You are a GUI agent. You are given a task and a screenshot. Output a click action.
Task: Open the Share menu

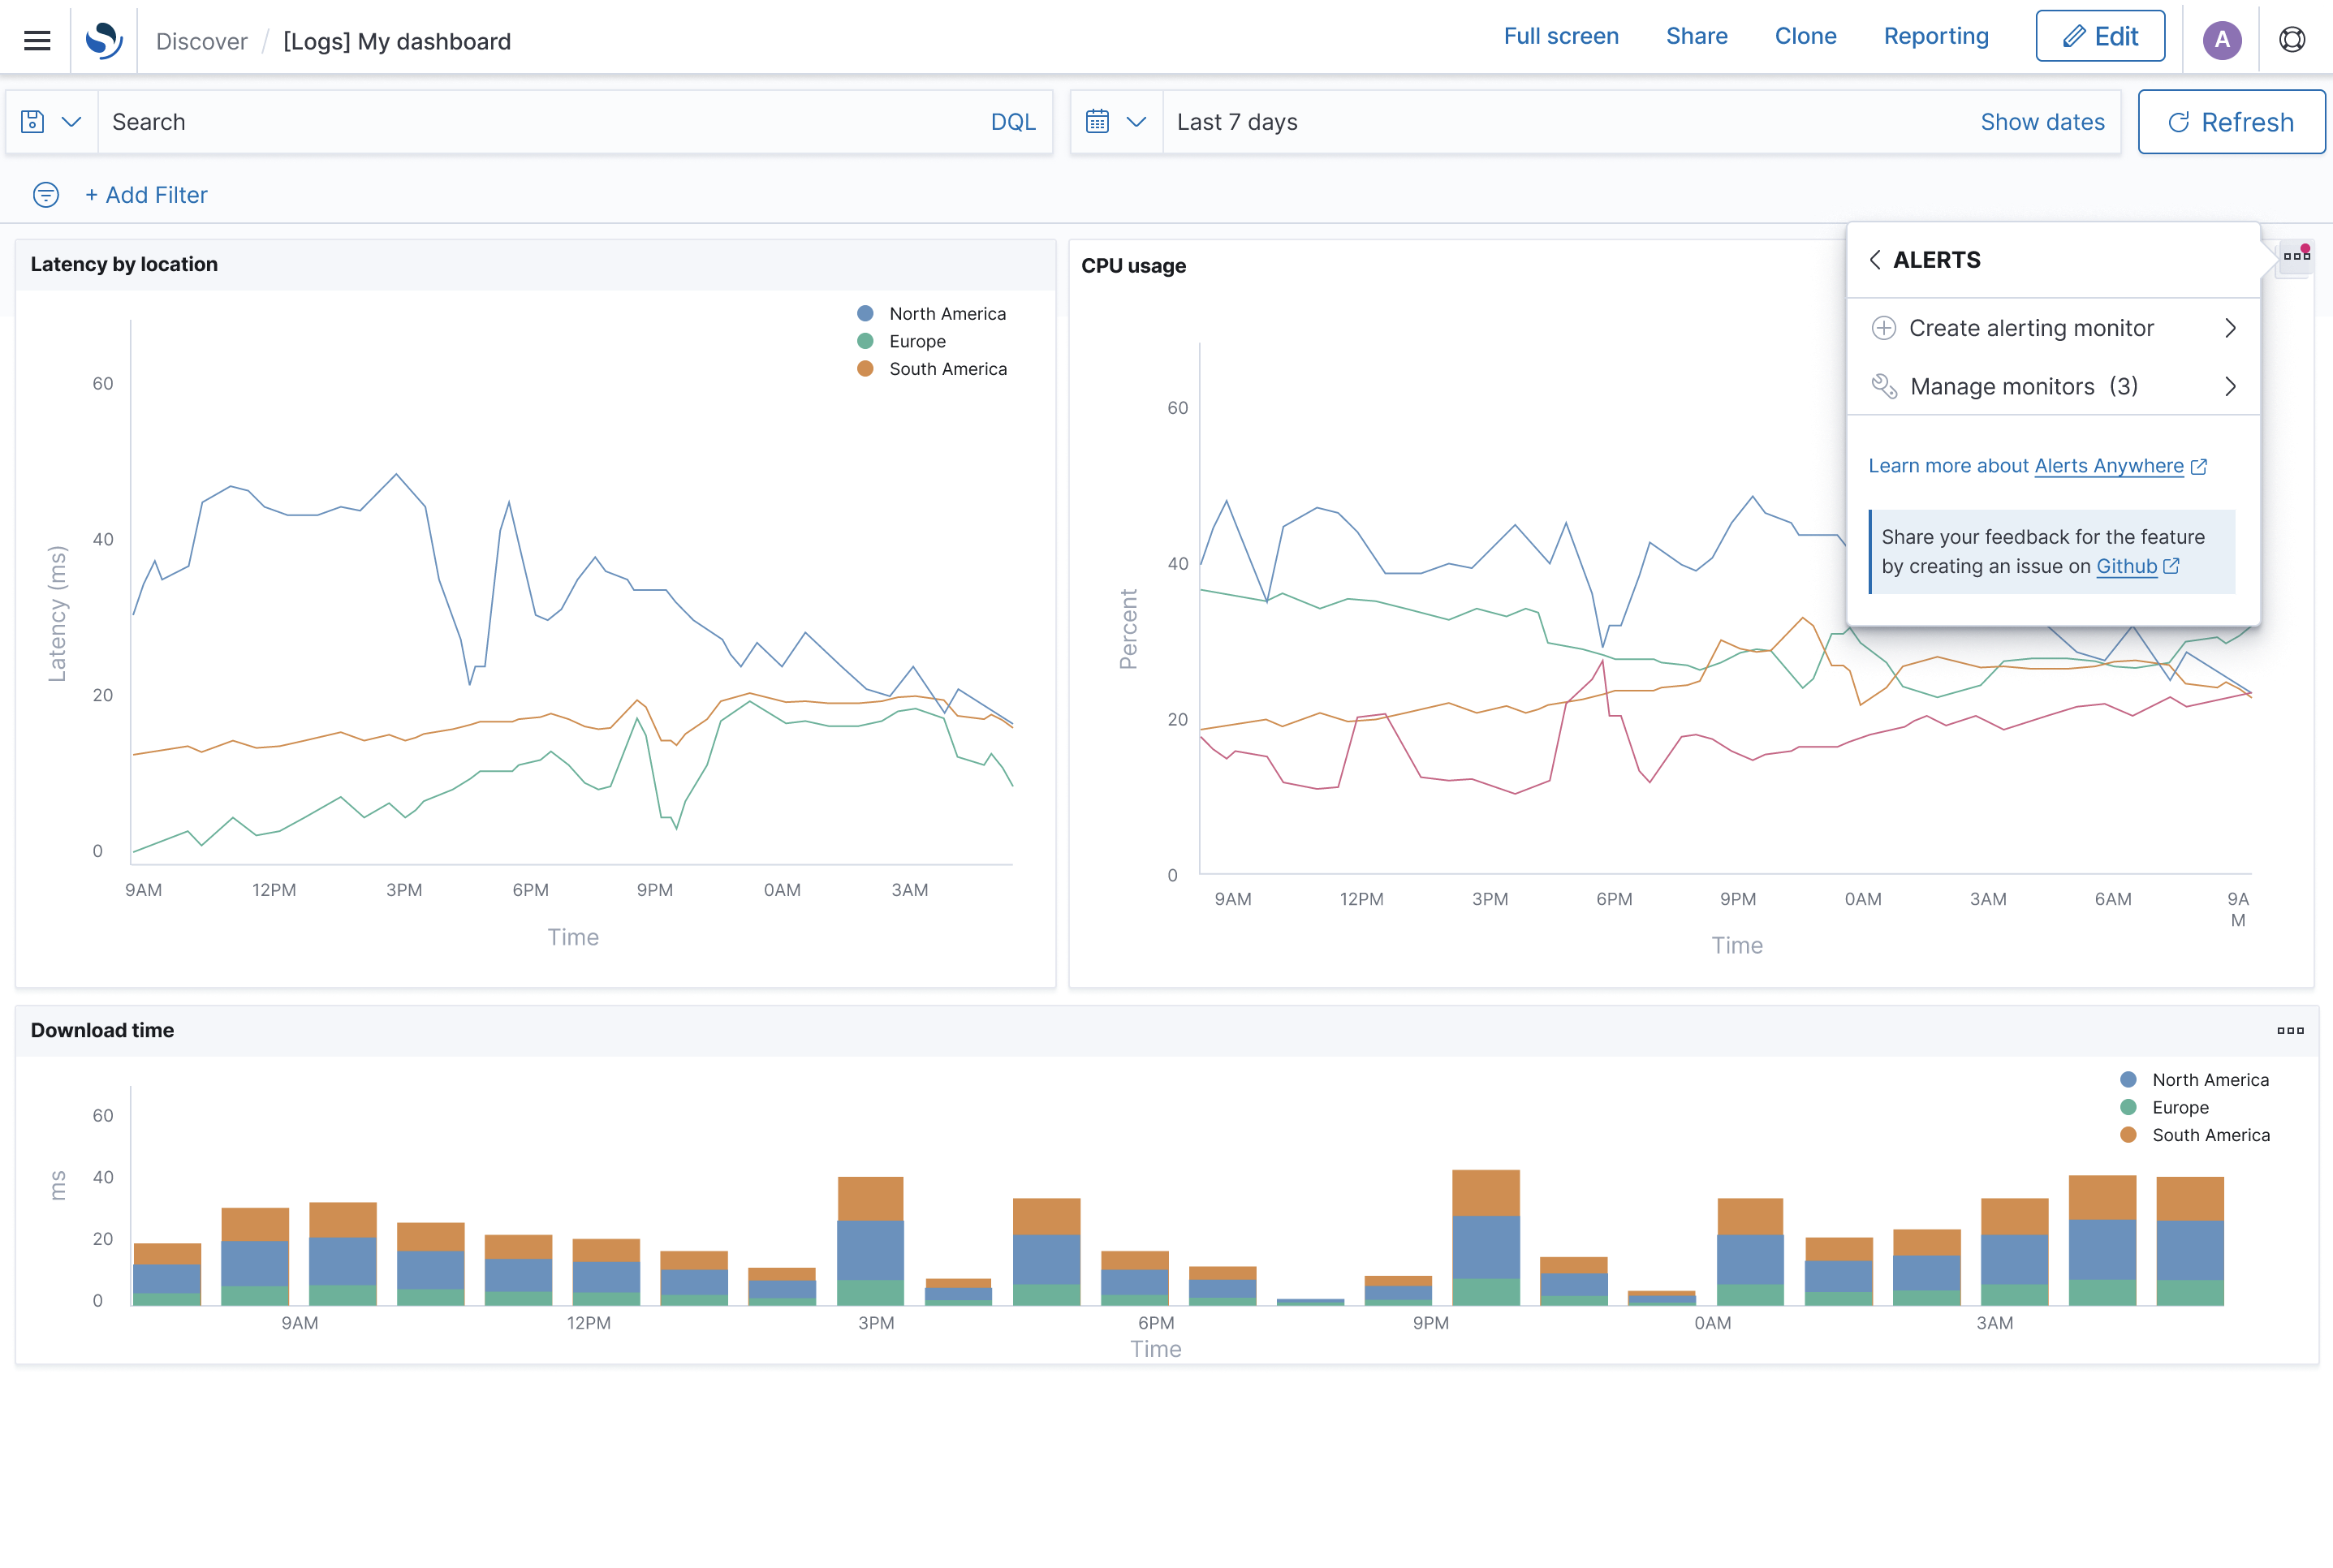tap(1696, 36)
